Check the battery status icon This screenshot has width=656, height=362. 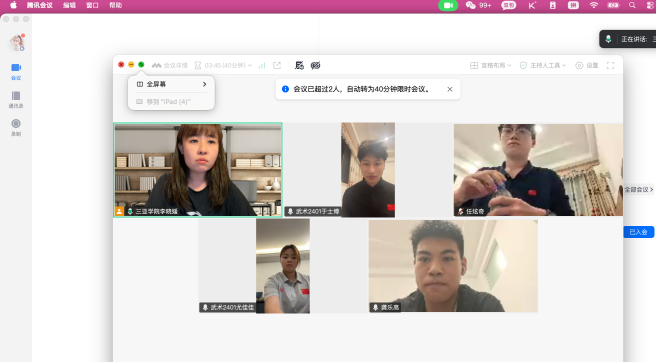point(613,5)
